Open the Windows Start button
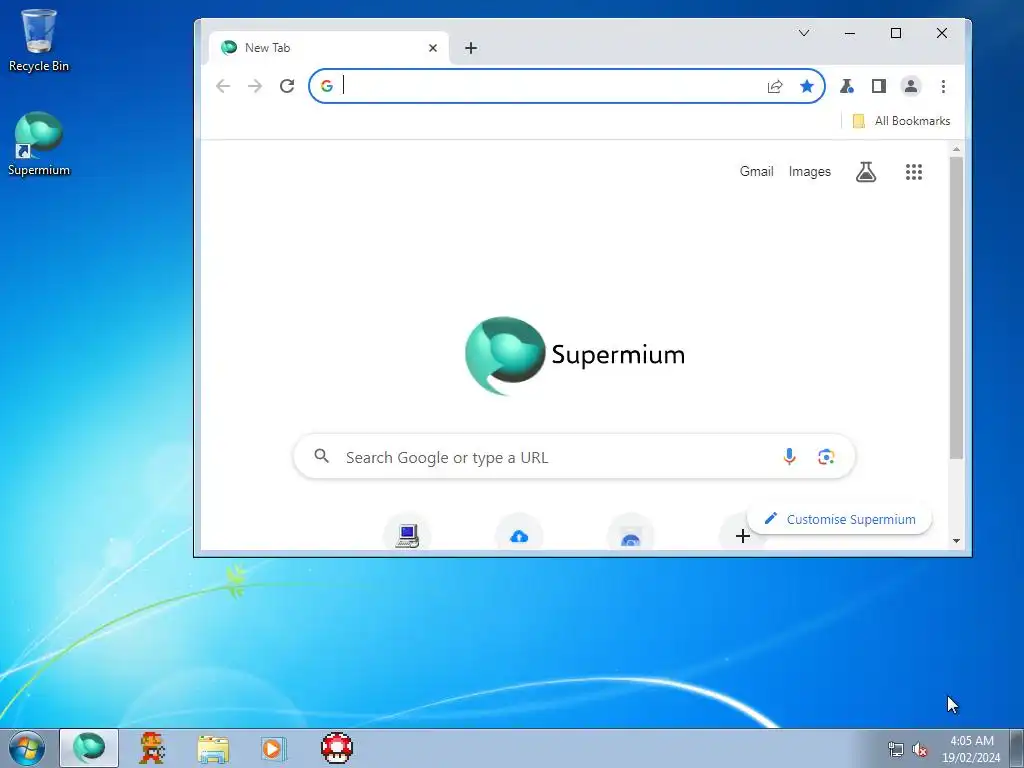 [27, 748]
